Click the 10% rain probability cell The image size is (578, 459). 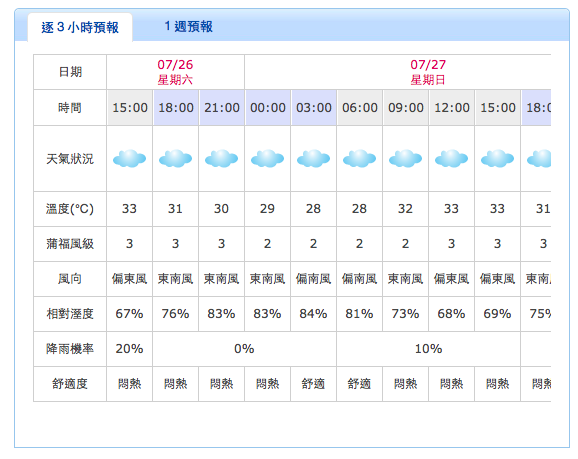[428, 349]
